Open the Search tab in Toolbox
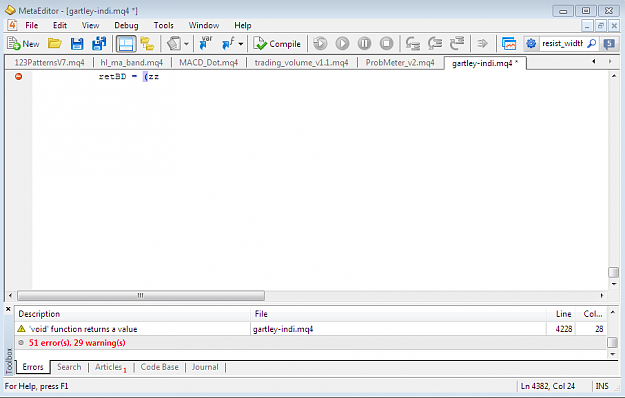 (x=69, y=367)
